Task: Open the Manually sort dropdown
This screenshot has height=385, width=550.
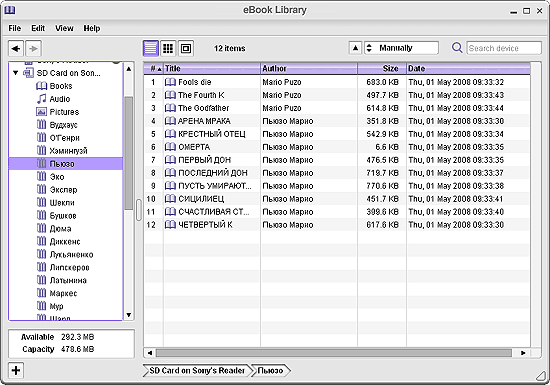Action: coord(401,48)
